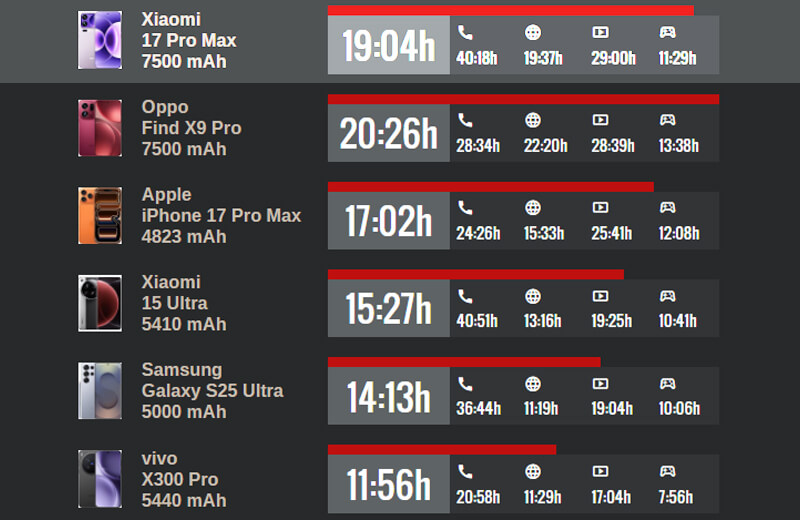Click the gaming icon for Xiaomi 15 Ultra
Viewport: 800px width, 520px height.
(667, 296)
